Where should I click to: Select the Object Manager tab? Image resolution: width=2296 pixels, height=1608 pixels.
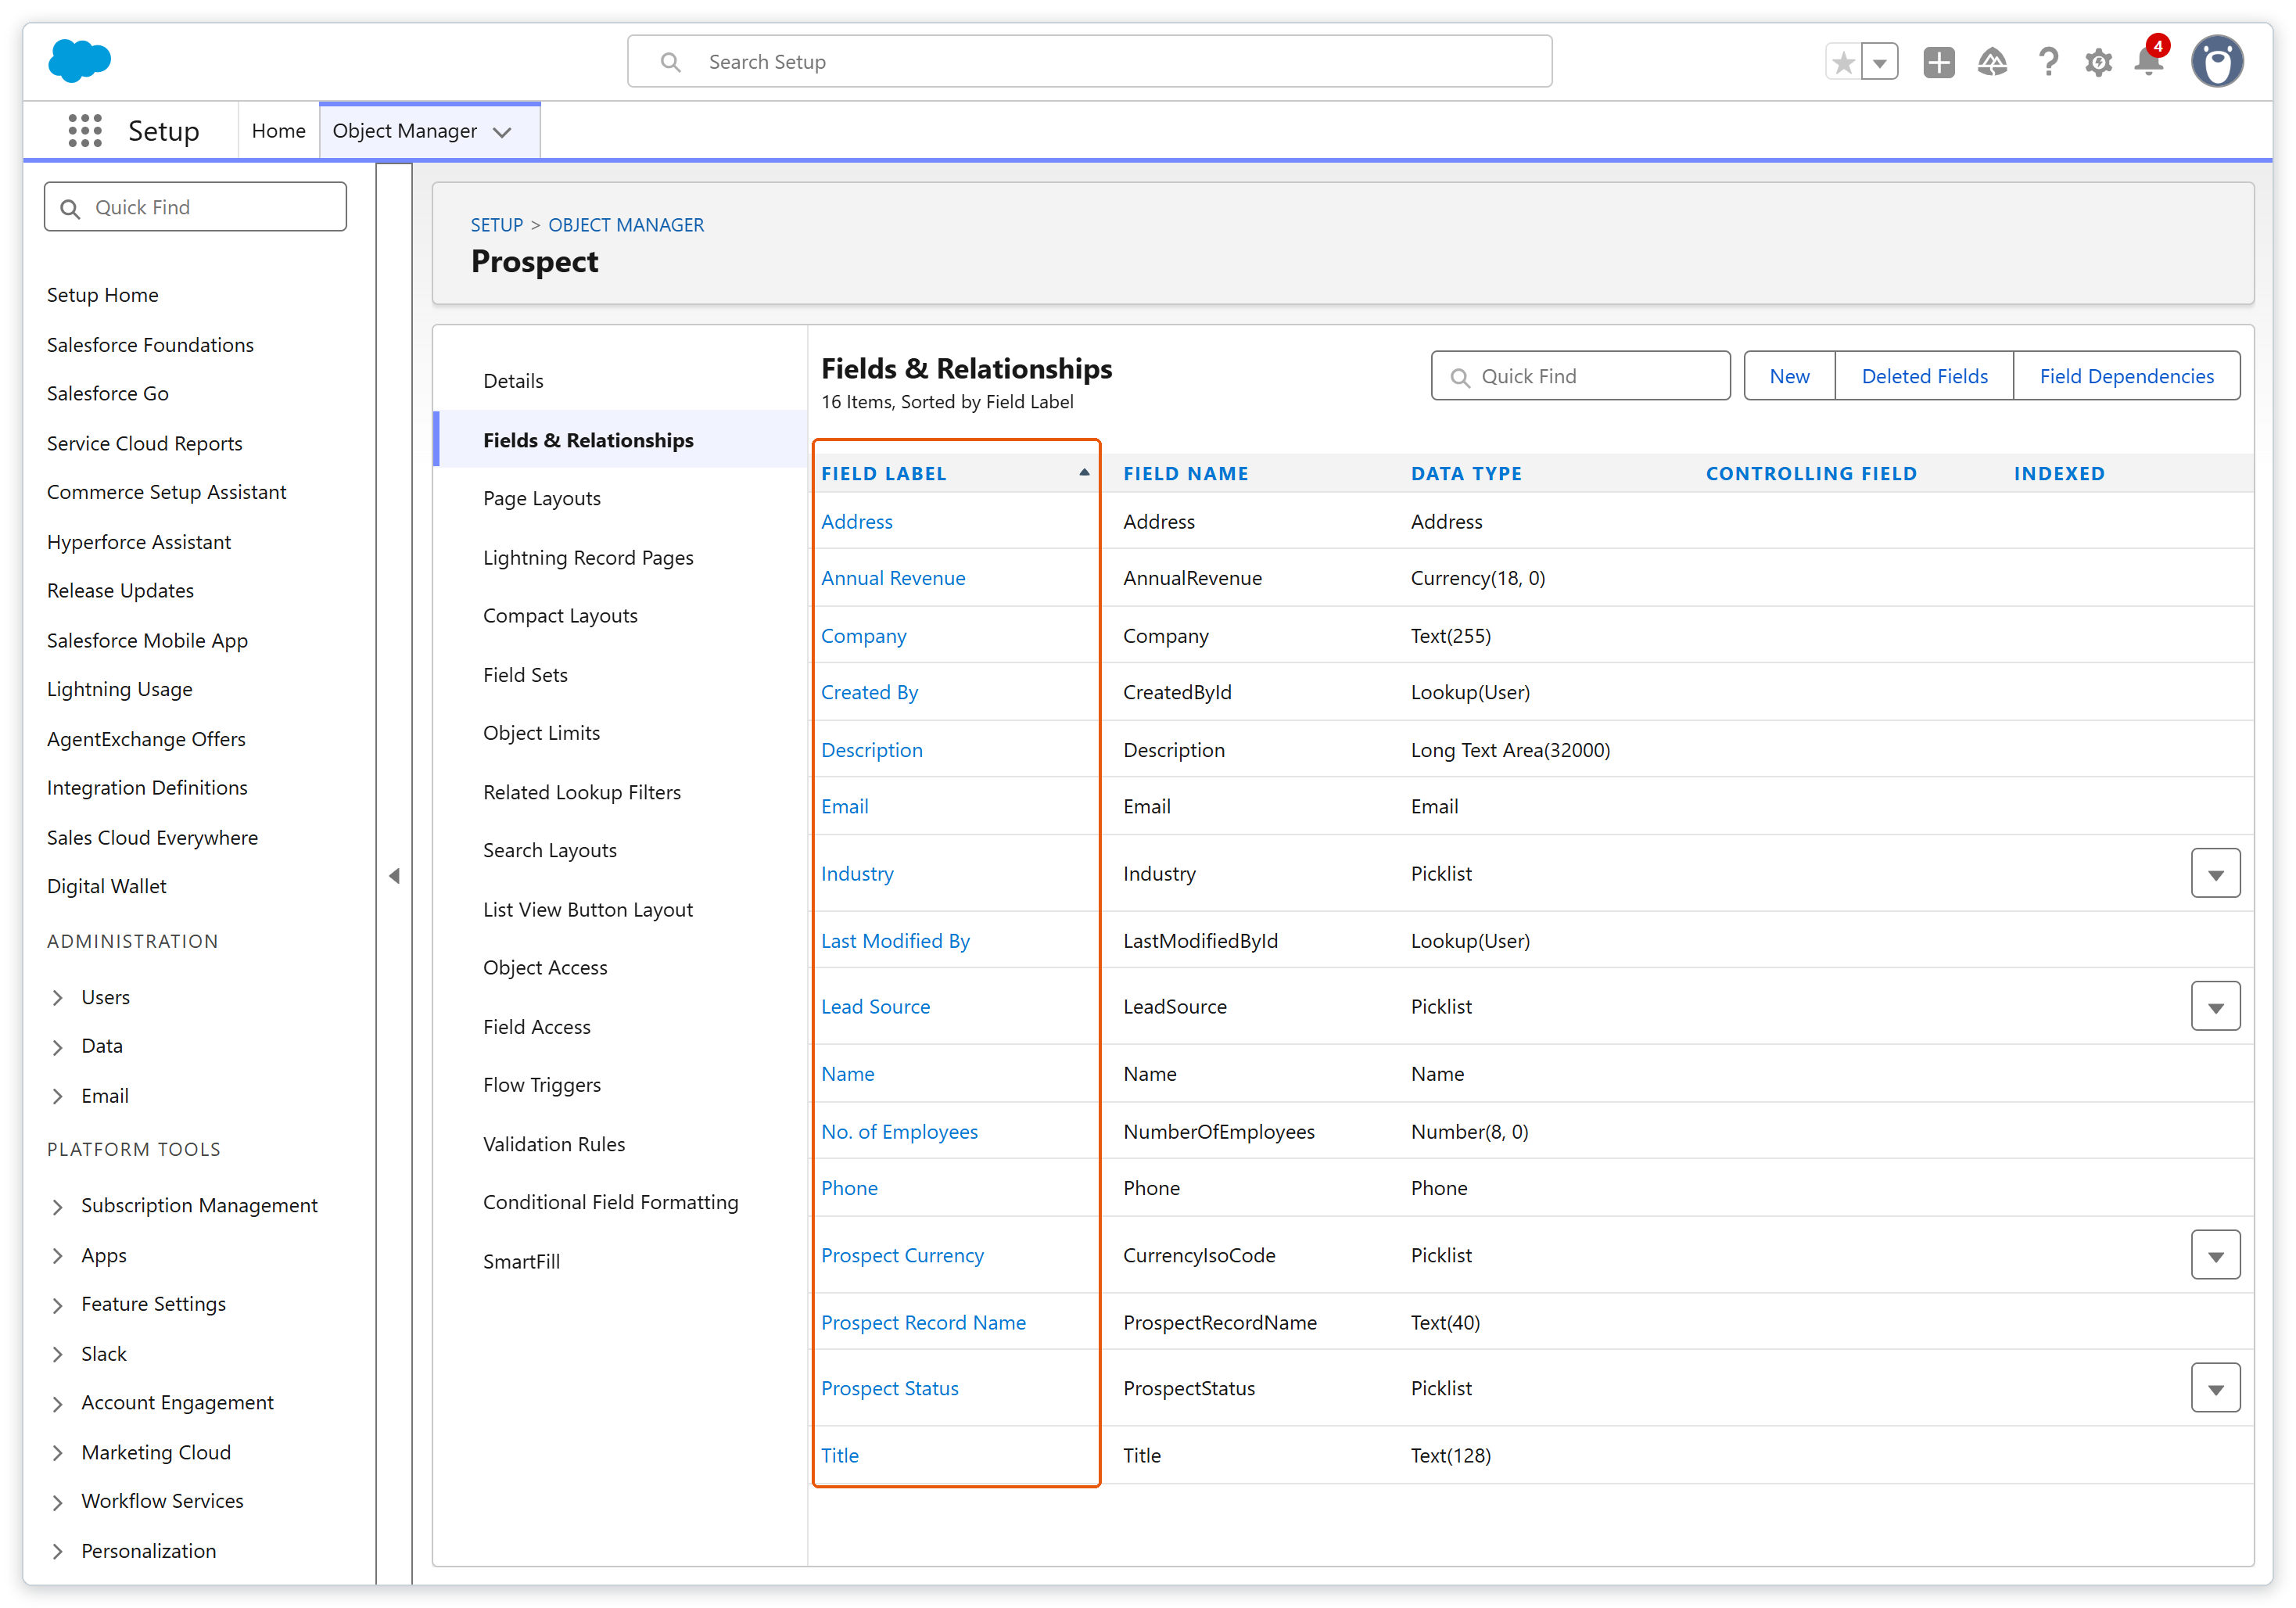click(404, 131)
